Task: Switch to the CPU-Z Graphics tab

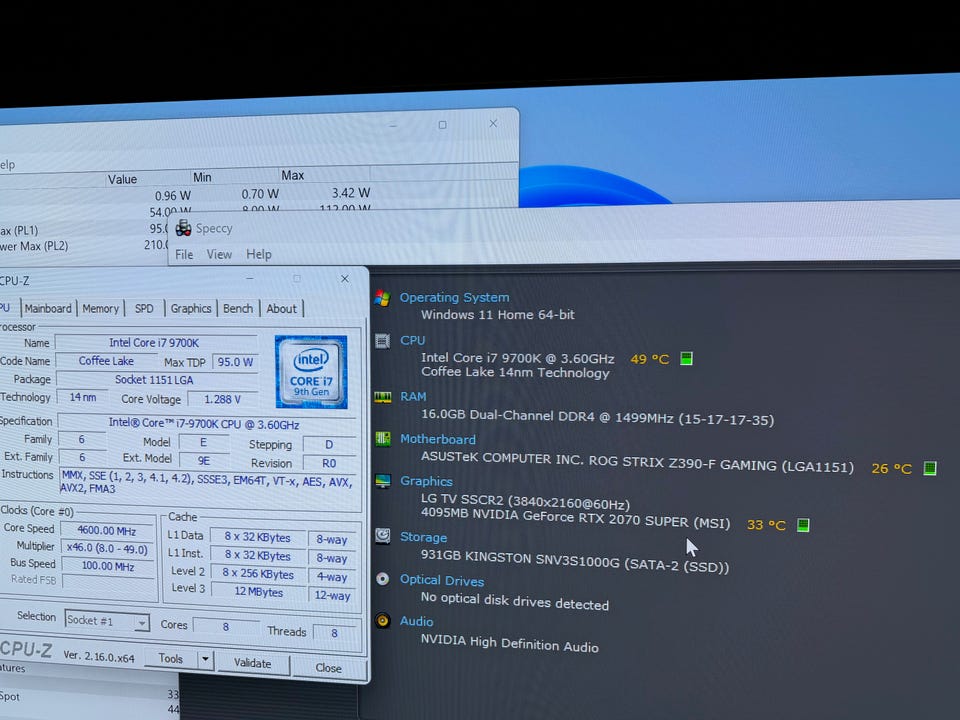Action: (190, 309)
